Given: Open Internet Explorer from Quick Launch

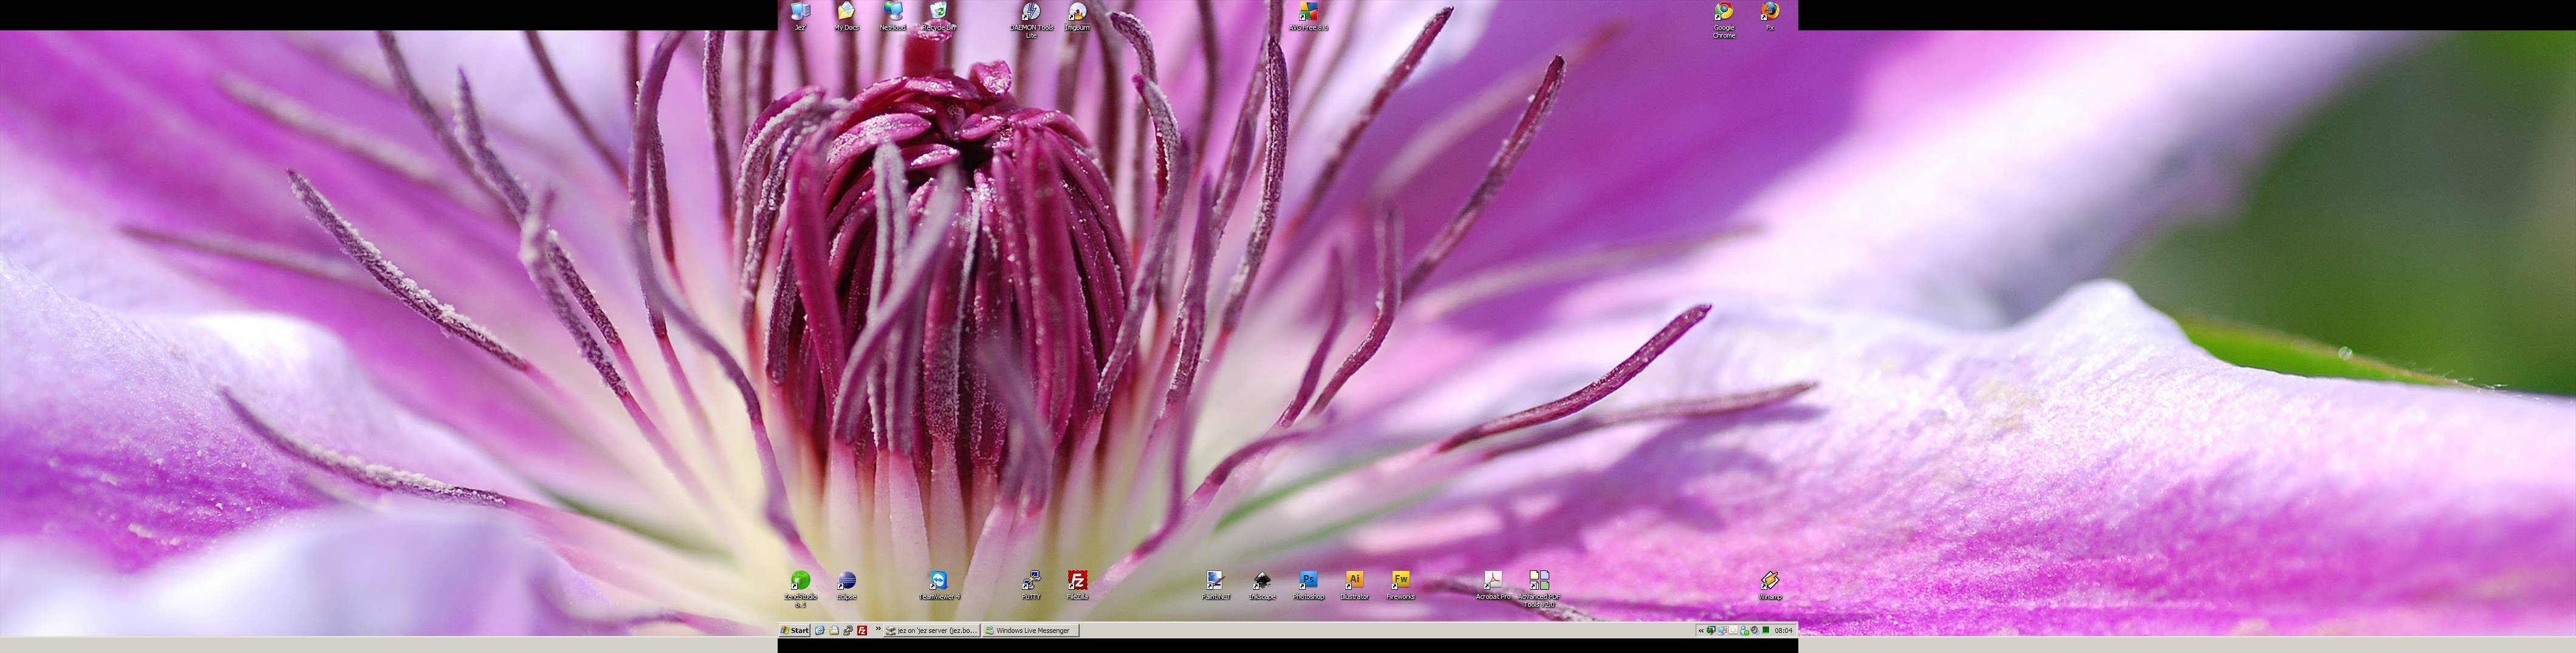Looking at the screenshot, I should [820, 630].
